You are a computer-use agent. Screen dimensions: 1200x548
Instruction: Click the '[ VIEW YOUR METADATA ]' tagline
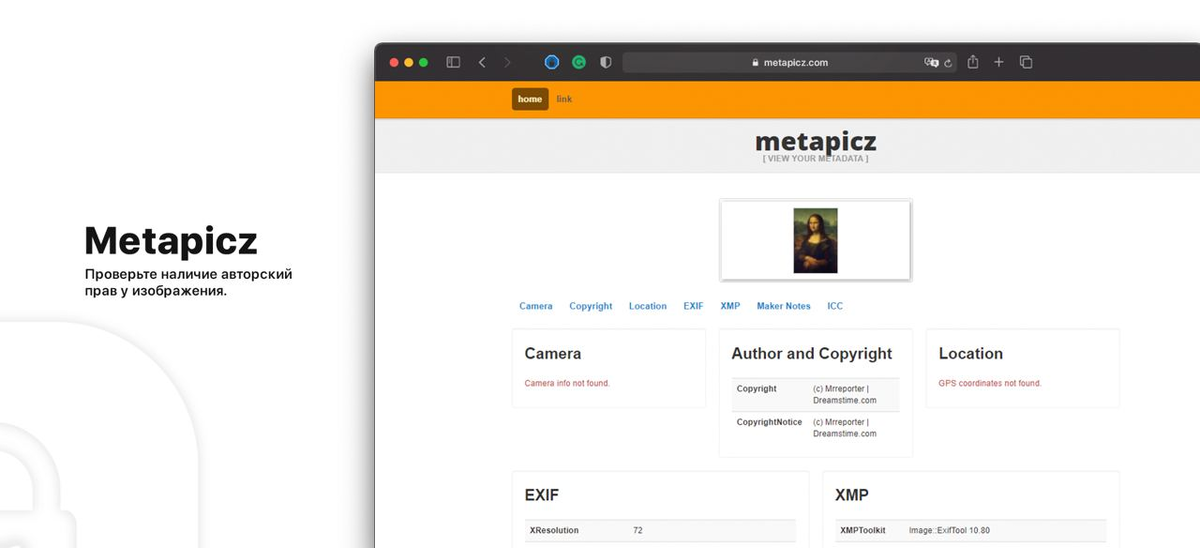tap(815, 159)
